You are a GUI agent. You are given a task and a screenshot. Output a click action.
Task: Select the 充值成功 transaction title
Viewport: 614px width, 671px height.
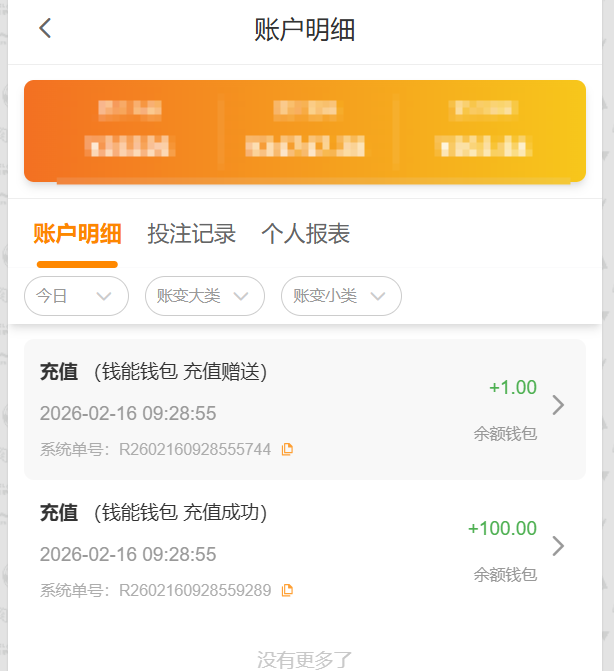click(x=153, y=513)
